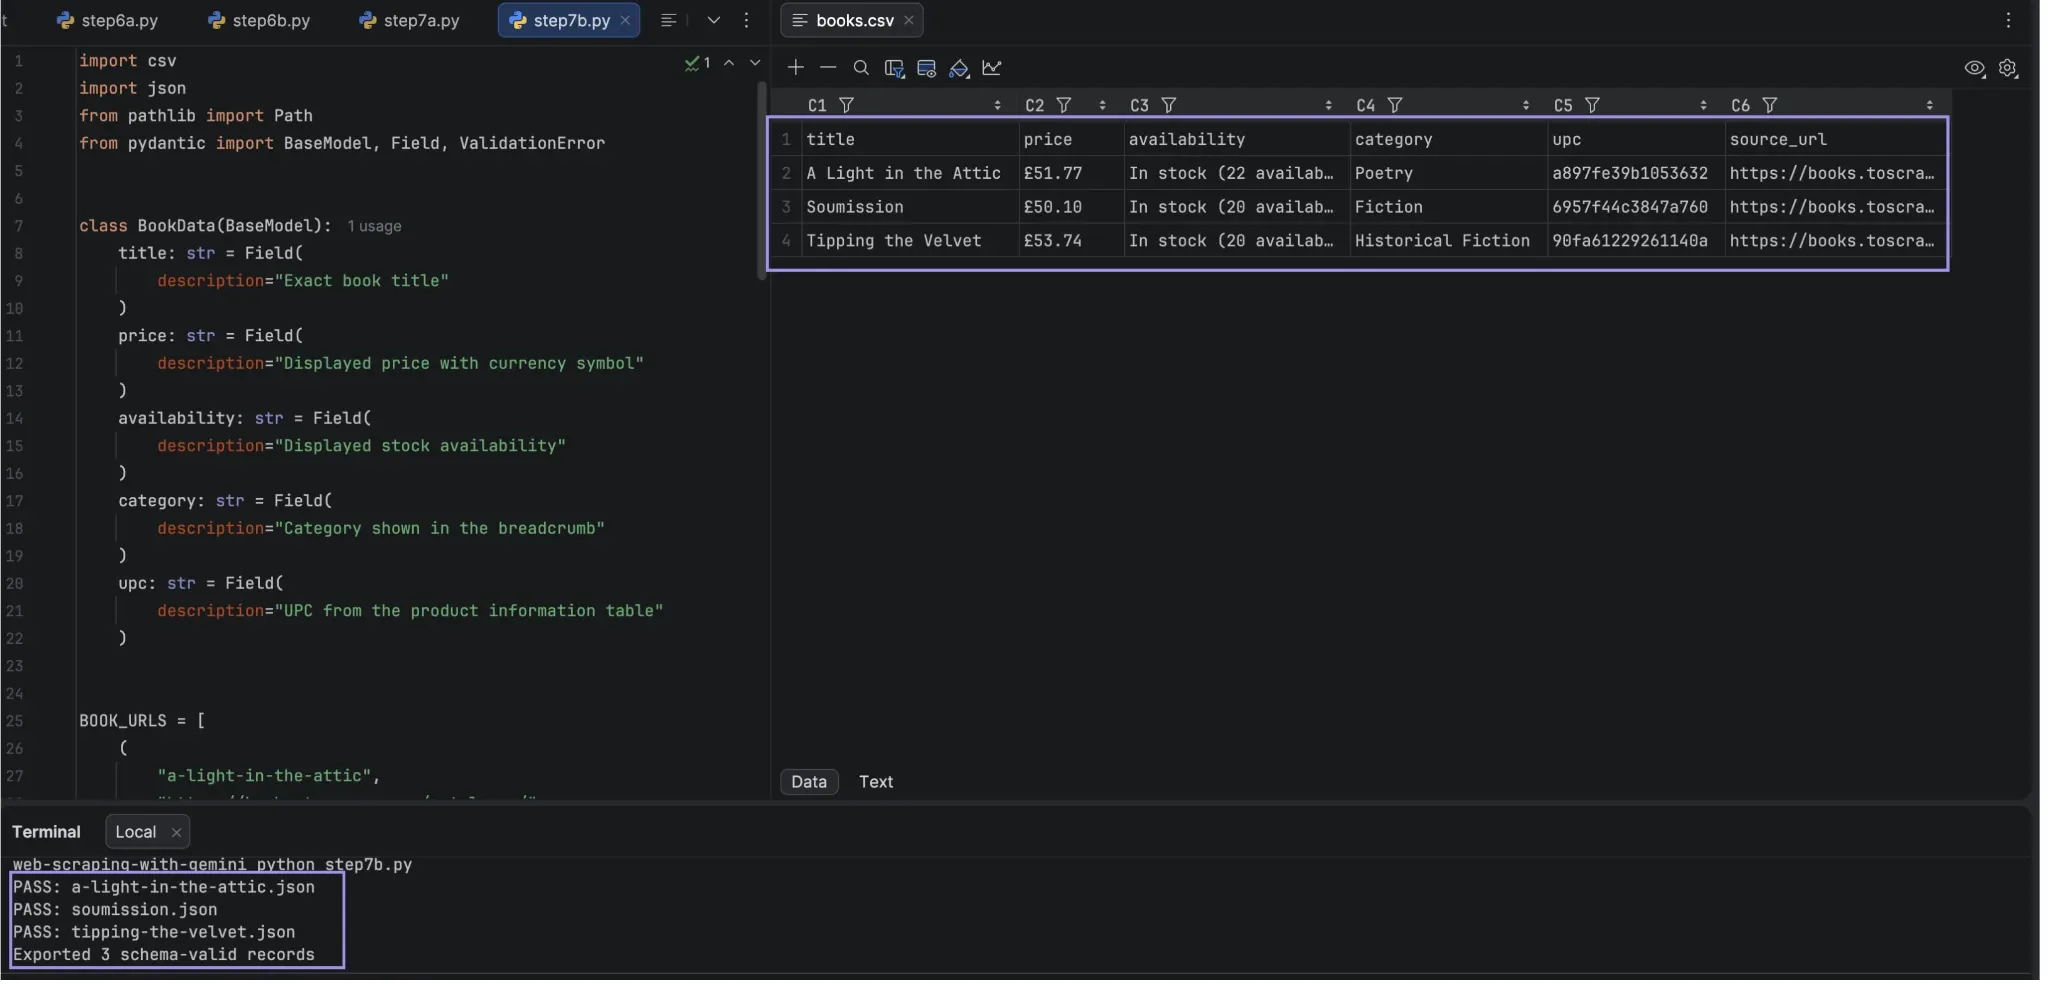
Task: Sort column C3 with its arrows
Action: [x=1328, y=105]
